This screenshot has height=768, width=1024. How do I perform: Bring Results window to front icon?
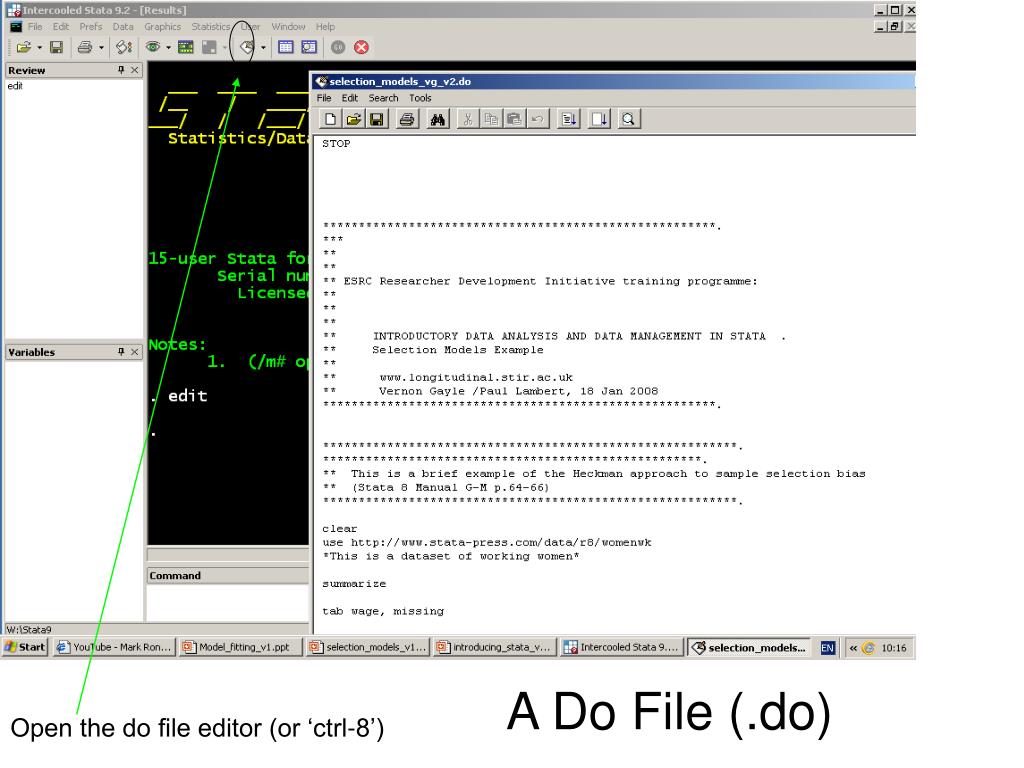point(185,47)
